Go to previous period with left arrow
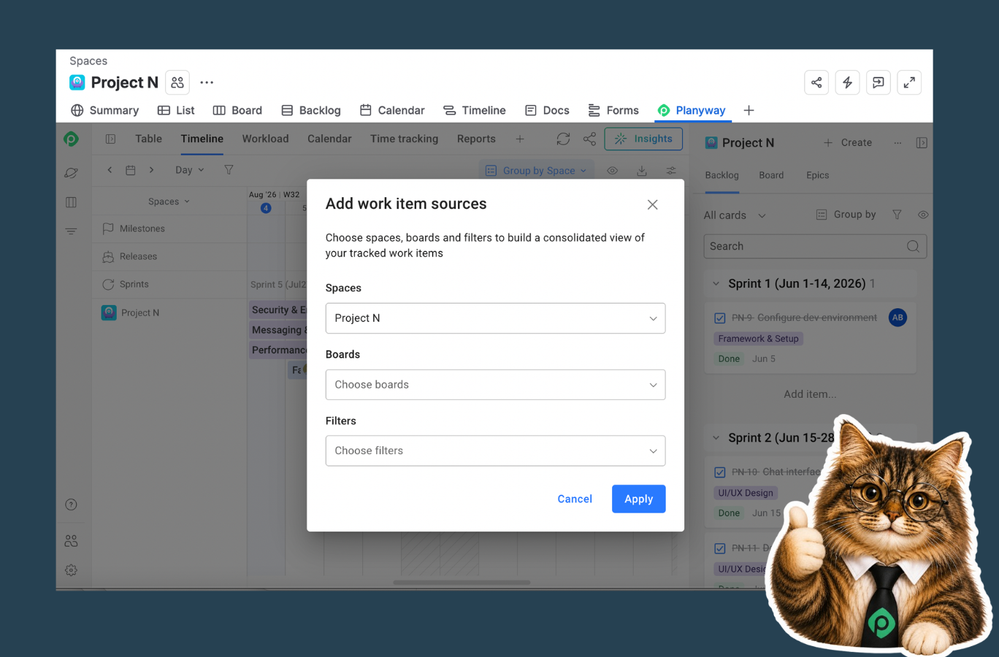 [x=110, y=170]
